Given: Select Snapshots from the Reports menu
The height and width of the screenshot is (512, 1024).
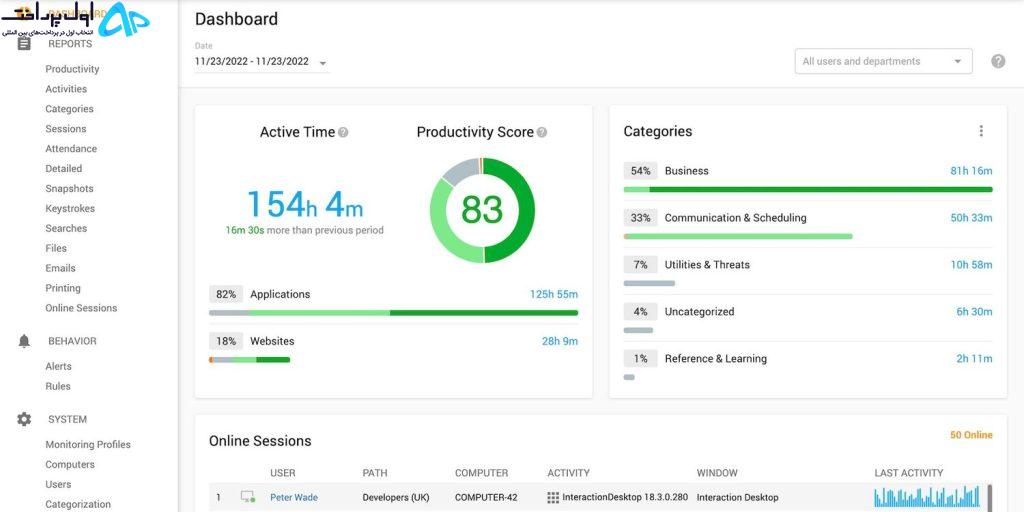Looking at the screenshot, I should click(x=69, y=189).
